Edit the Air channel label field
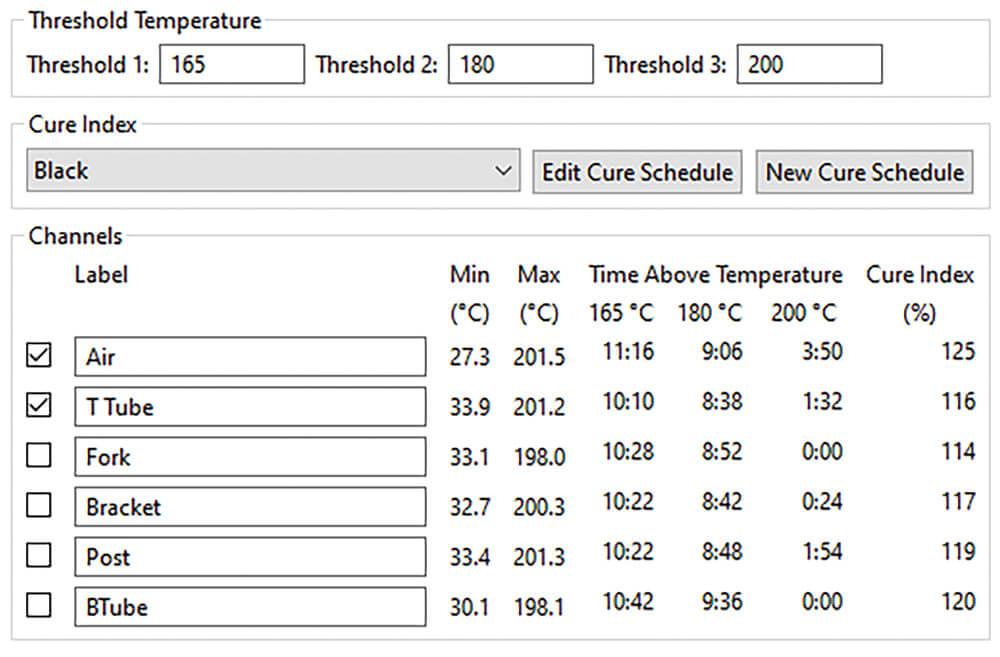1000x657 pixels. (x=250, y=356)
